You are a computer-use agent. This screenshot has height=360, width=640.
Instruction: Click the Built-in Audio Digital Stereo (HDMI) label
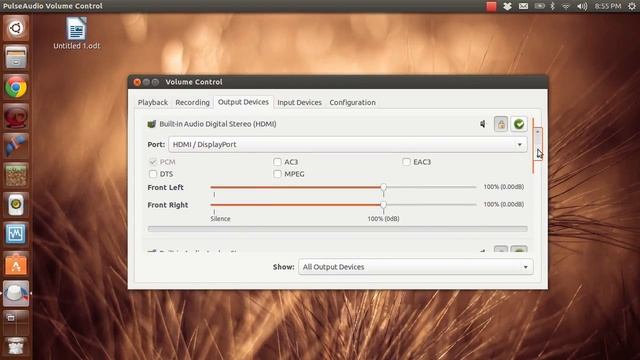pyautogui.click(x=218, y=124)
